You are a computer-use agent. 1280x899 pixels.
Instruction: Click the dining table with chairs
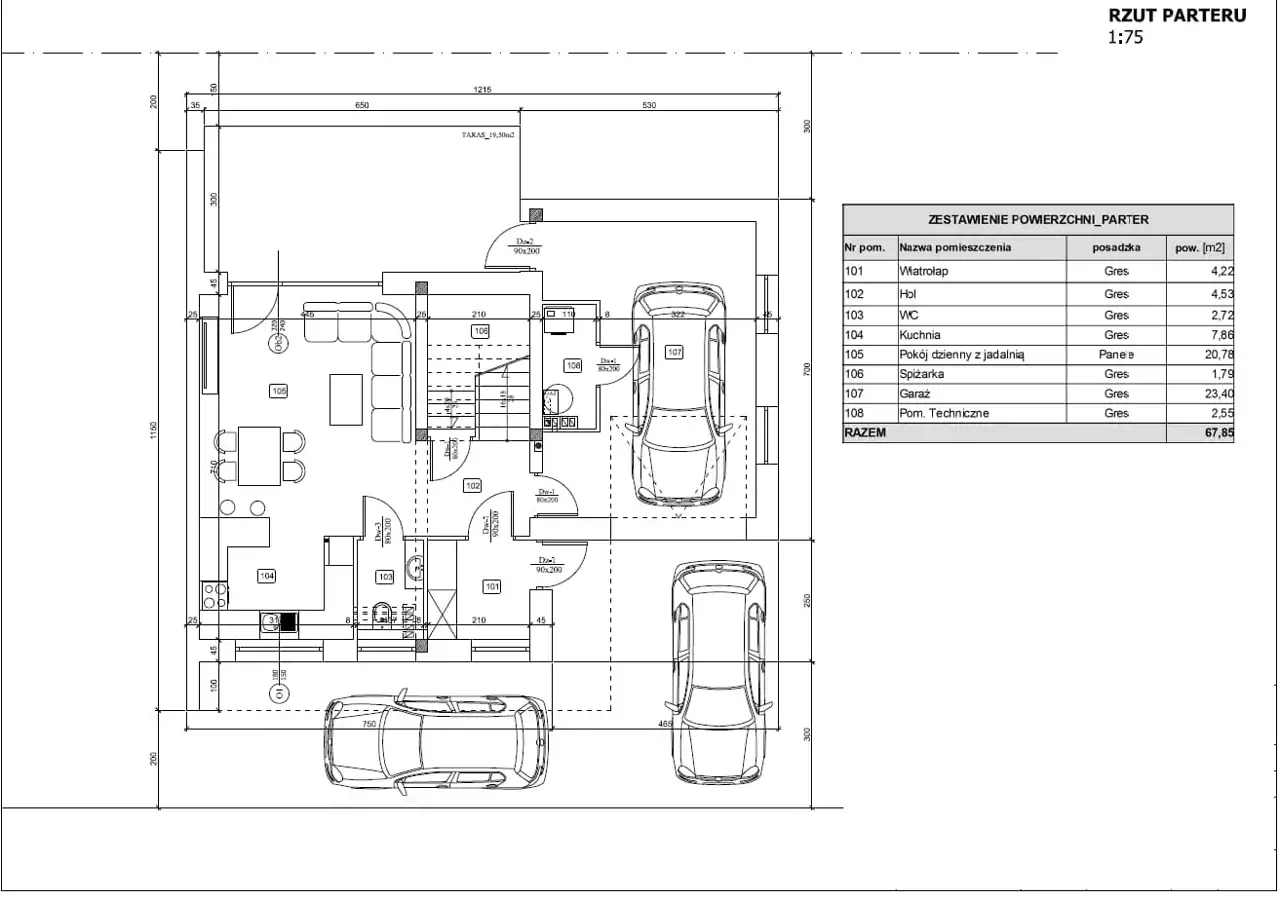pos(260,455)
